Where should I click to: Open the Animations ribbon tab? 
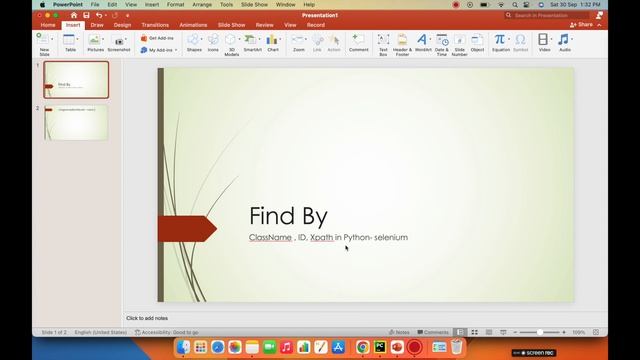point(193,25)
